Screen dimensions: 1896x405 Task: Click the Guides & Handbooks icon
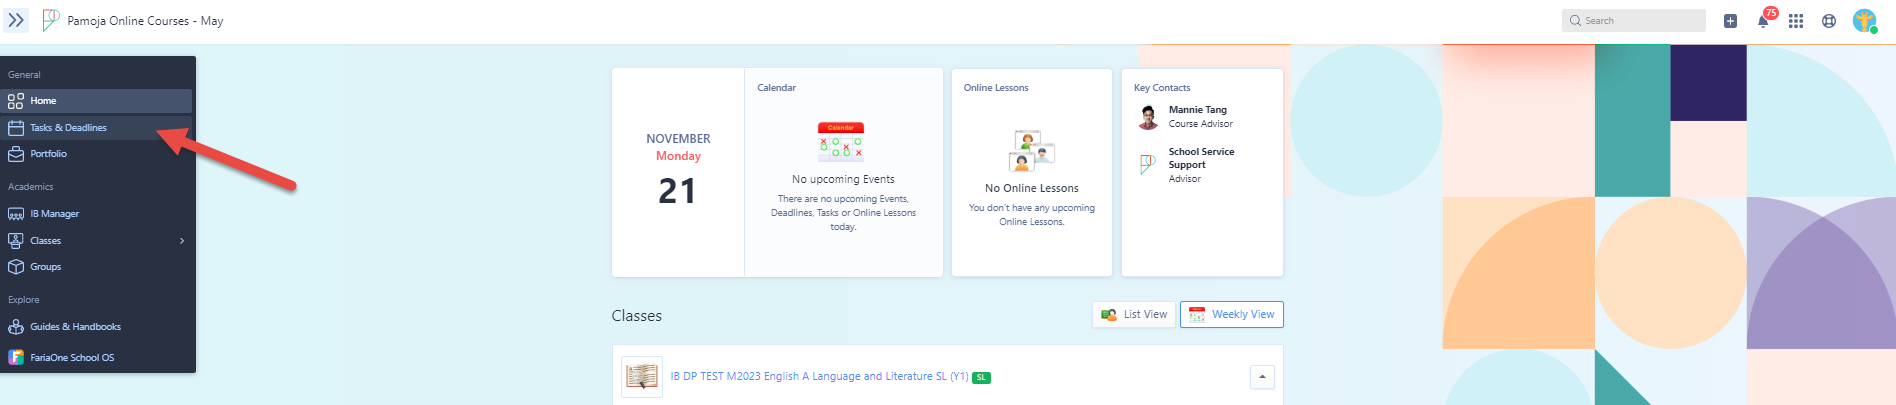16,327
